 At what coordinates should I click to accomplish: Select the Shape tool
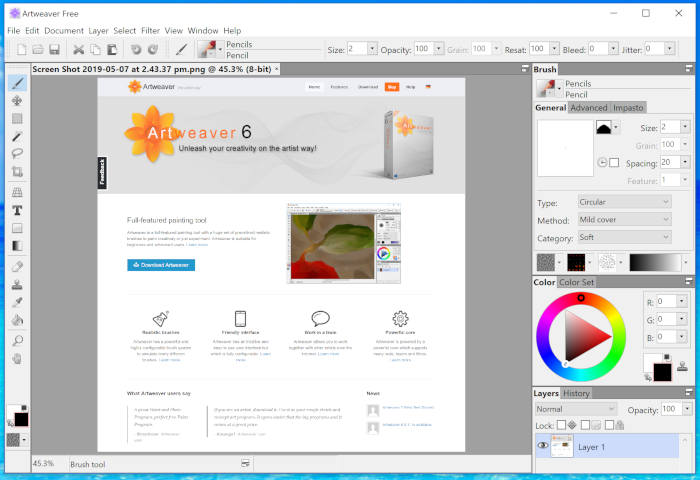(17, 228)
